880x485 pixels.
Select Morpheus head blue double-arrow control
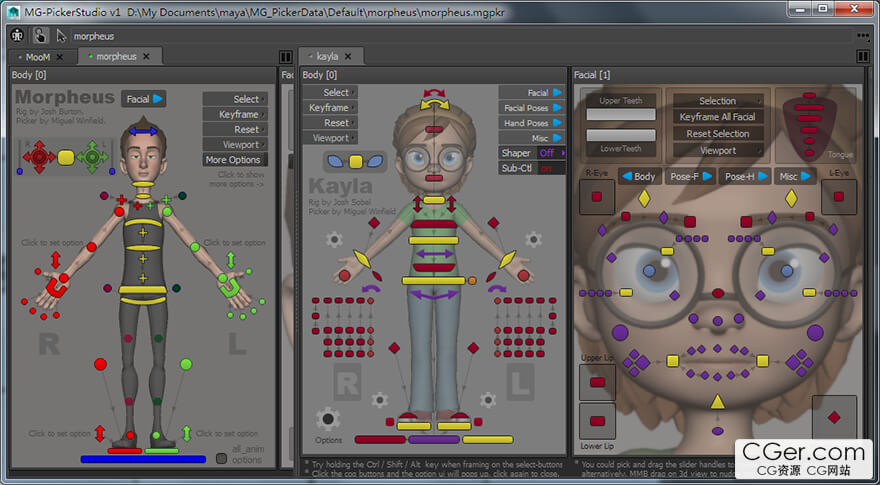click(x=143, y=131)
